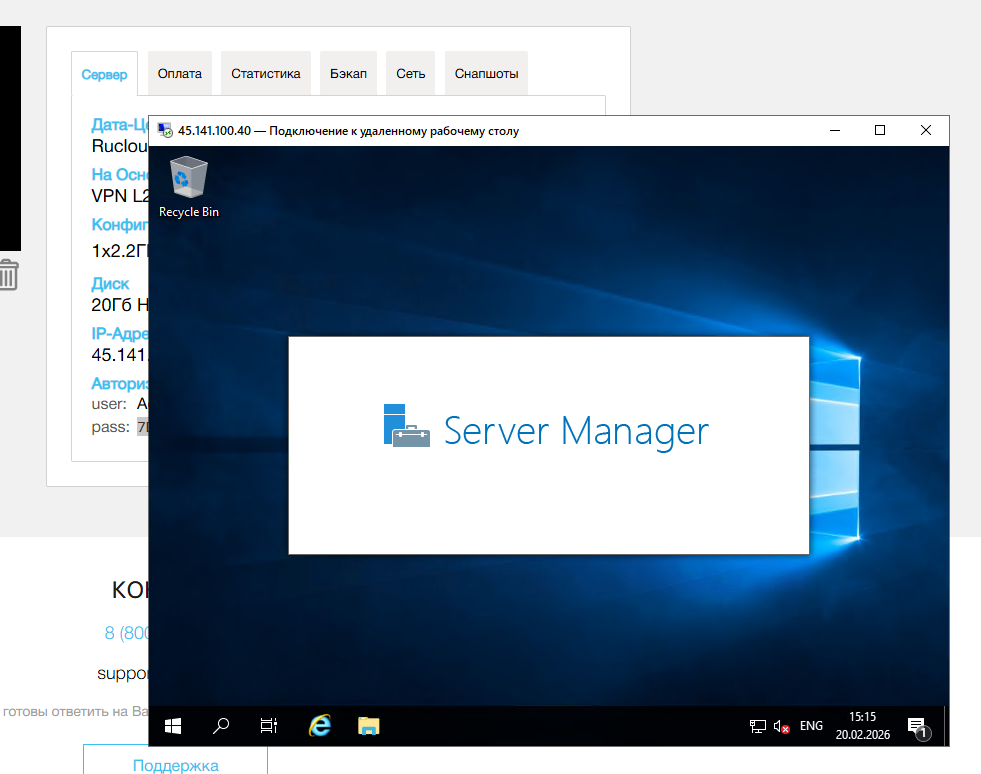
Task: Switch to the Снапшоты tab
Action: [x=486, y=73]
